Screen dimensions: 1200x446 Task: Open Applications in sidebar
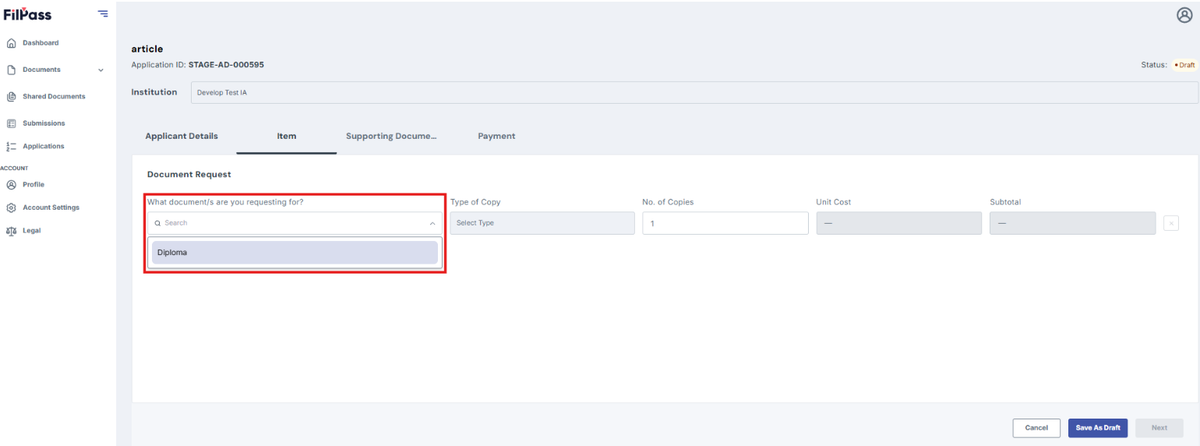43,147
